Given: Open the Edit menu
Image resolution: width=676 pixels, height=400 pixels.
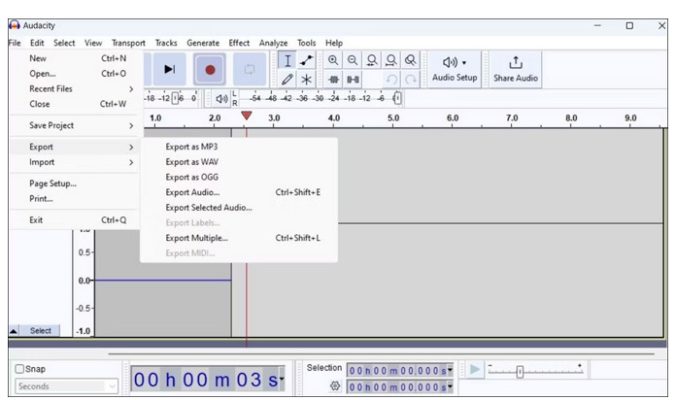Looking at the screenshot, I should coord(37,43).
